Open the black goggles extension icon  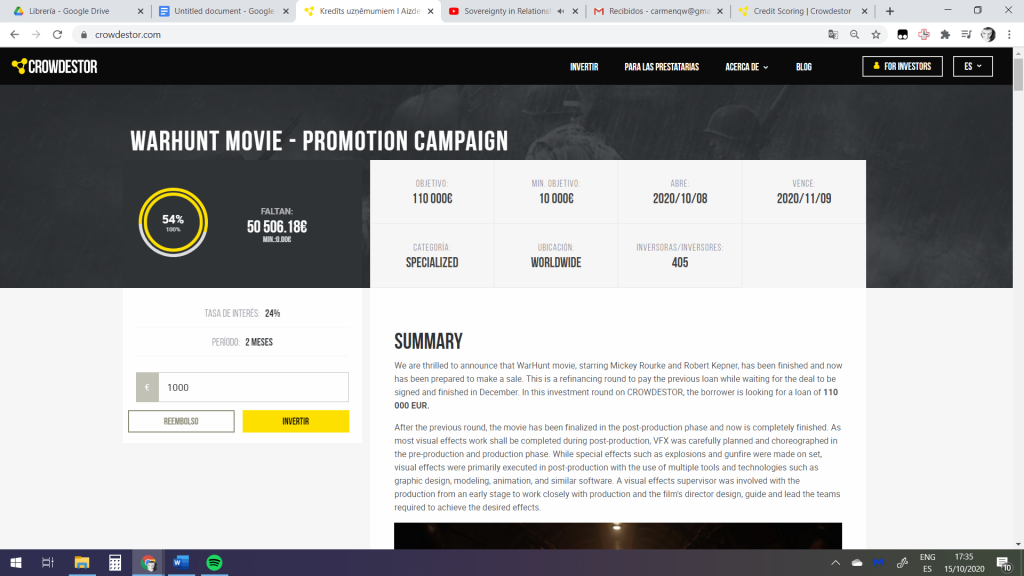pos(903,35)
